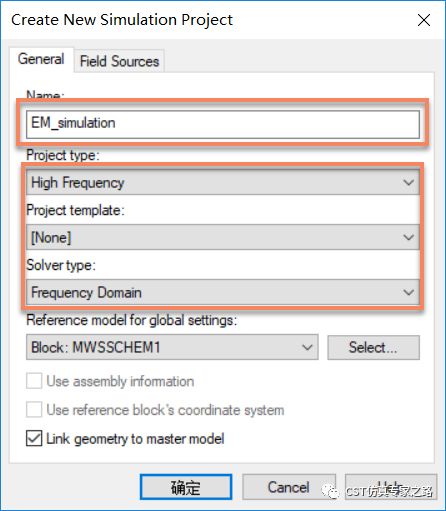Confirm with the 确定 button
The height and width of the screenshot is (511, 446).
pyautogui.click(x=186, y=487)
